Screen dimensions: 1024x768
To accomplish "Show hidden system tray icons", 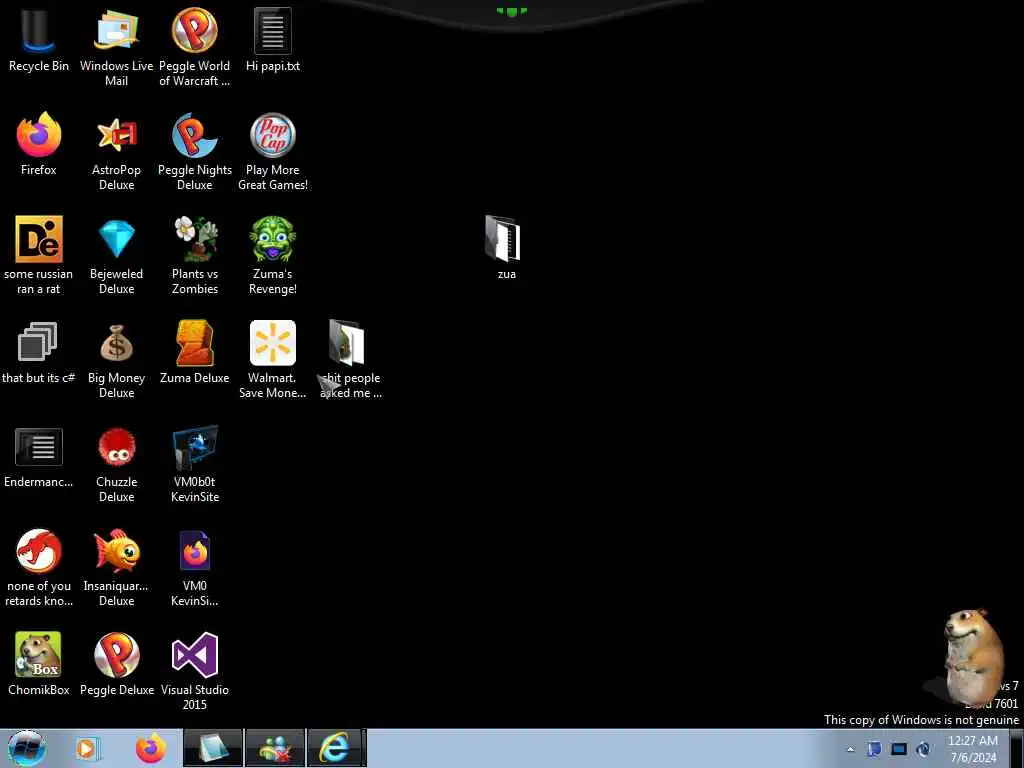I will (x=850, y=749).
